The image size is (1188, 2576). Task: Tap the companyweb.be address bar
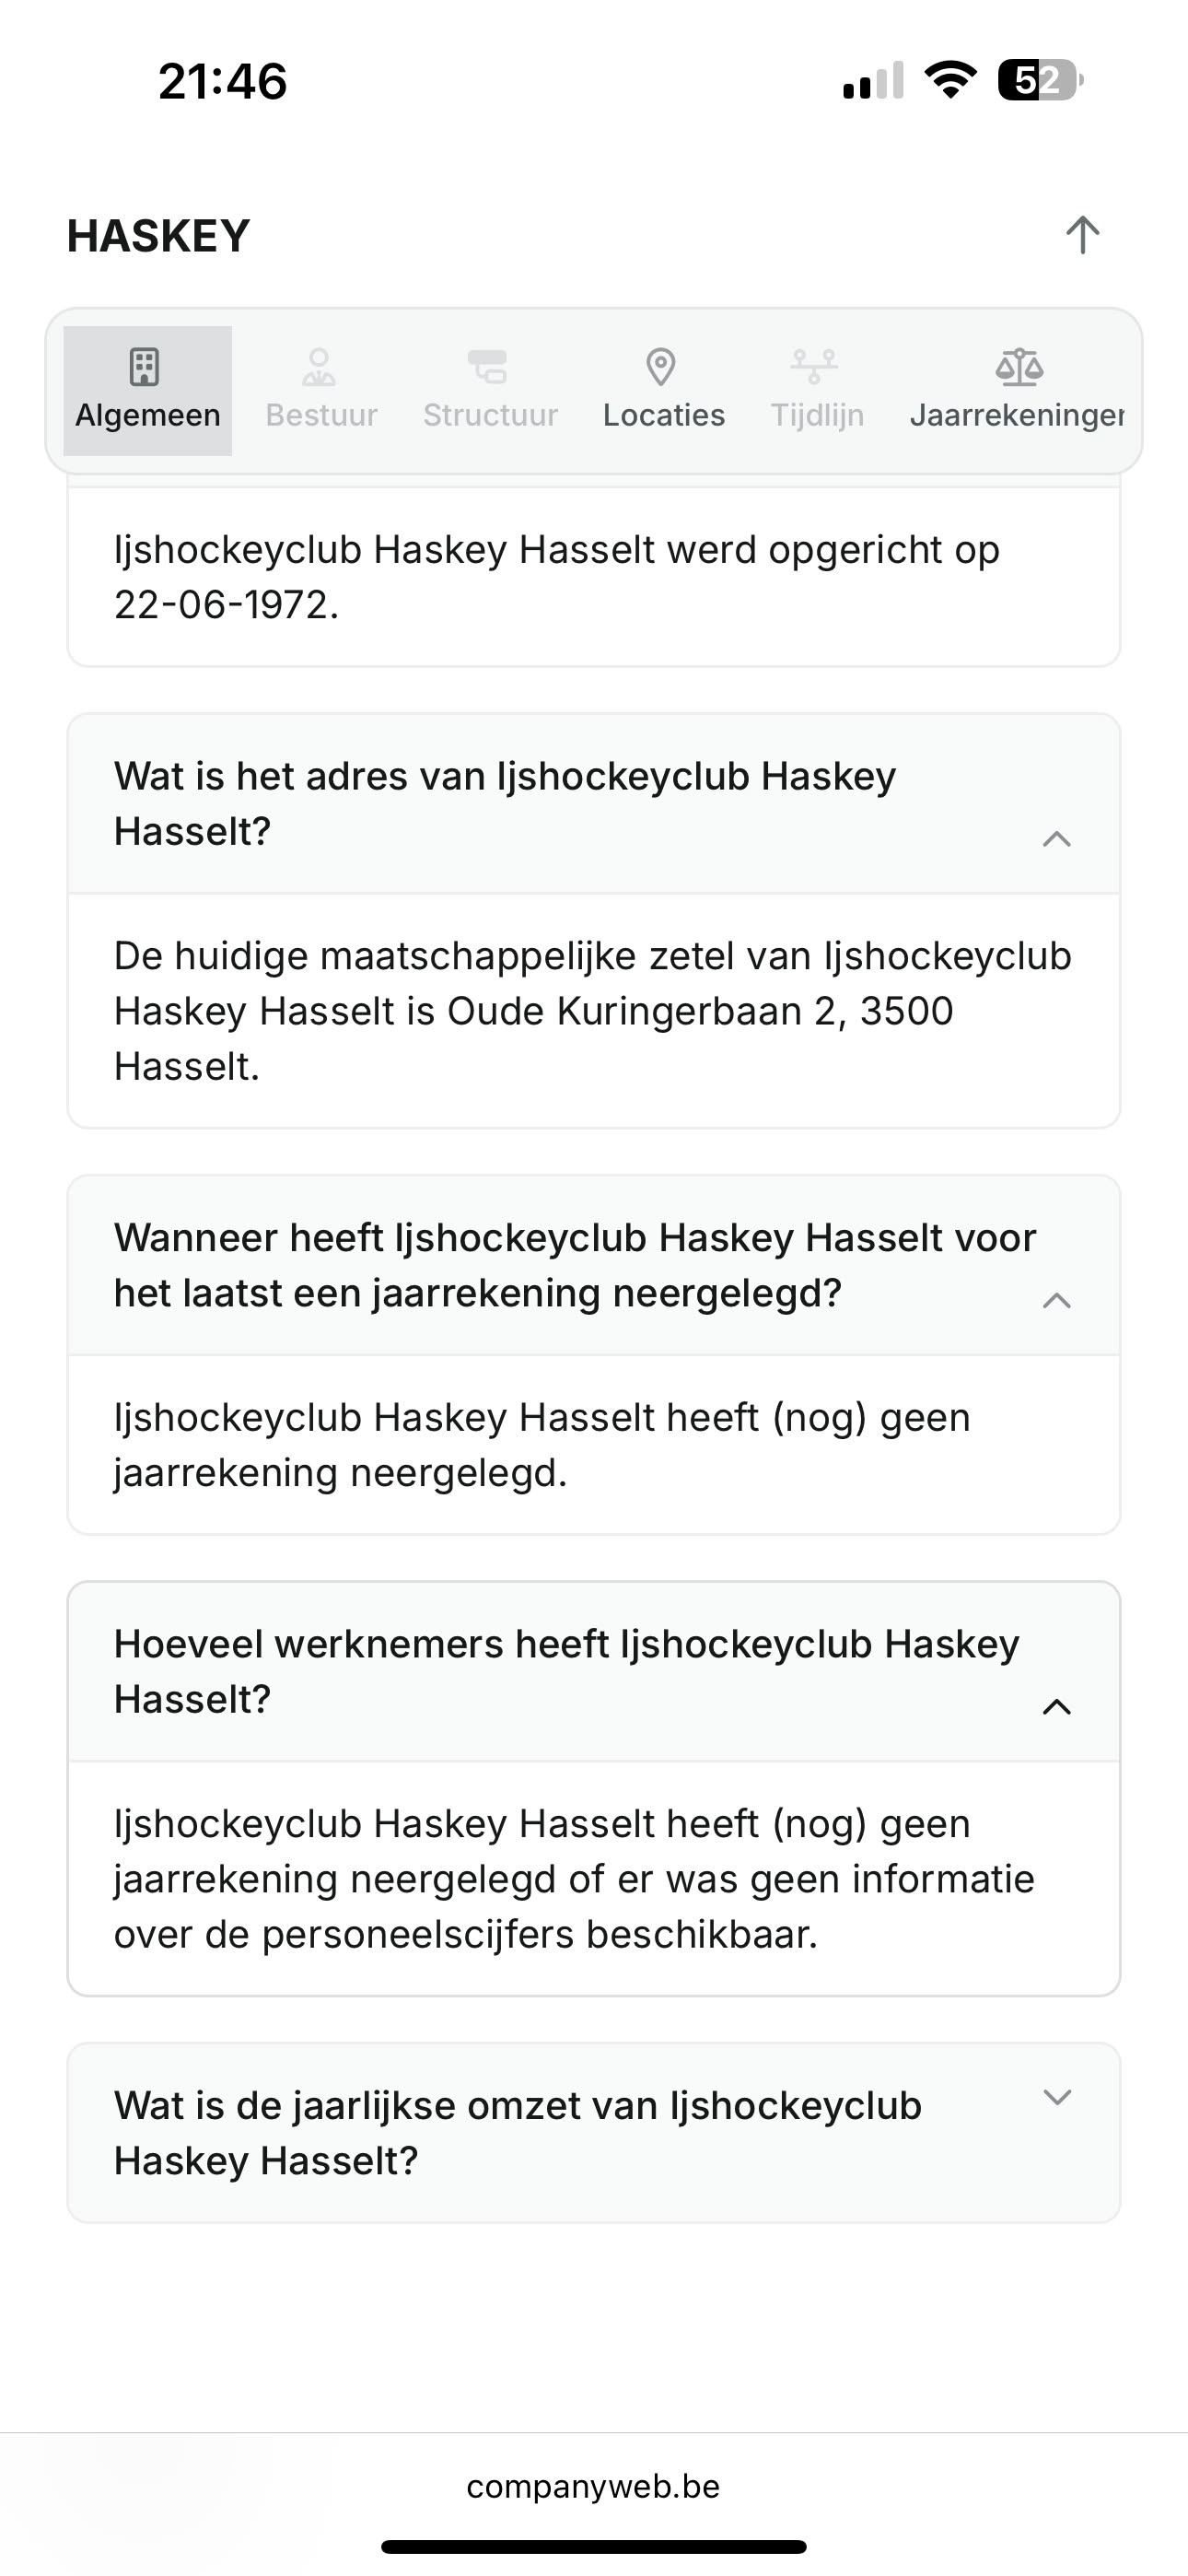tap(593, 2487)
